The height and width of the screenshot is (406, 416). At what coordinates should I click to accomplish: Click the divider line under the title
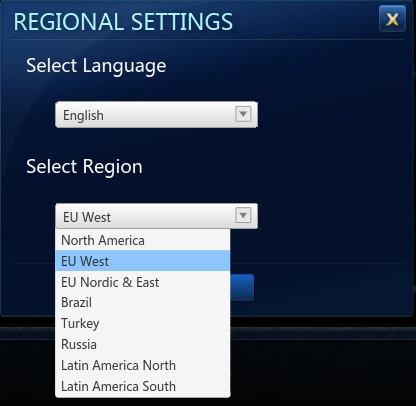click(x=207, y=39)
